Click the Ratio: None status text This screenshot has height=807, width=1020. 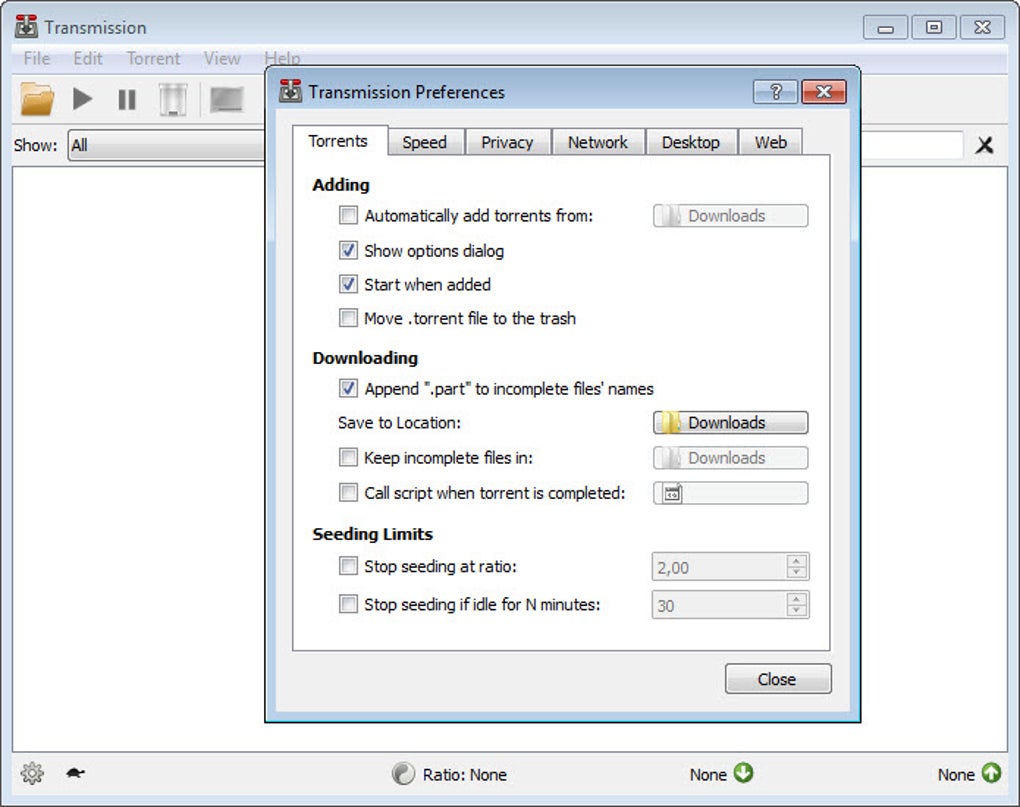click(464, 774)
